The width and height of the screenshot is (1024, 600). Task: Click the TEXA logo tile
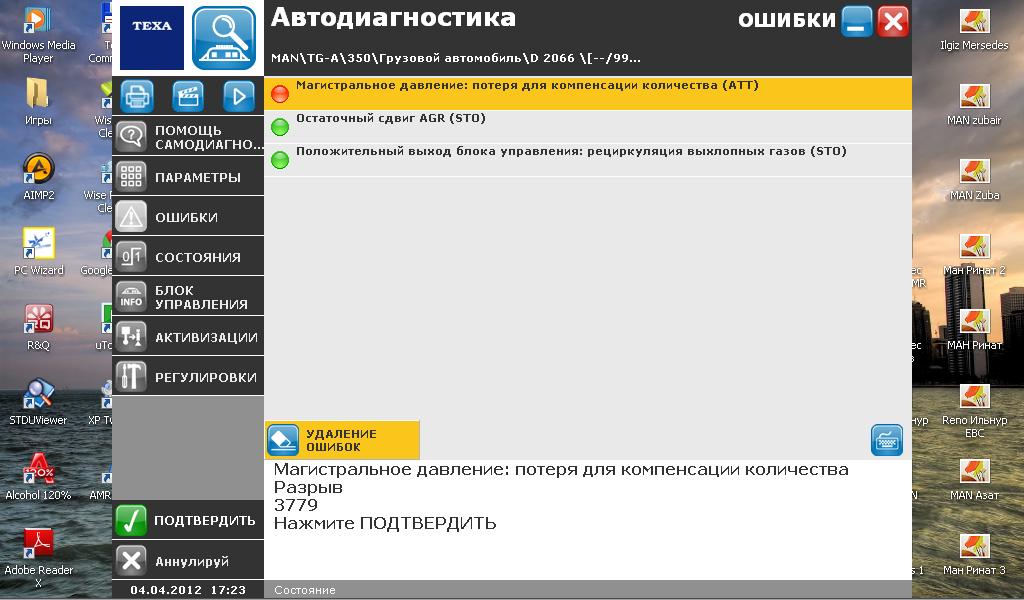(x=152, y=38)
